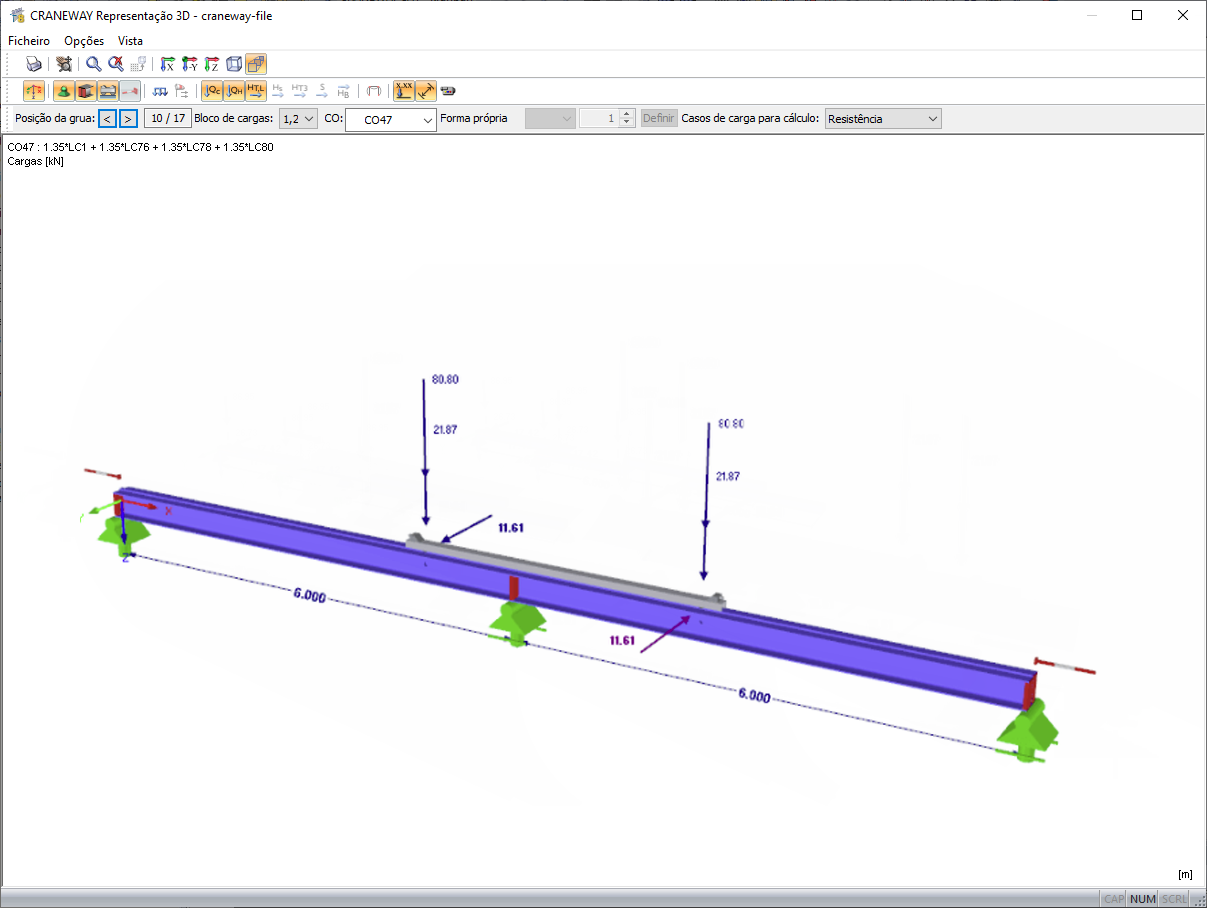Click the Cargas [kN] label
The height and width of the screenshot is (908, 1207).
tap(35, 161)
